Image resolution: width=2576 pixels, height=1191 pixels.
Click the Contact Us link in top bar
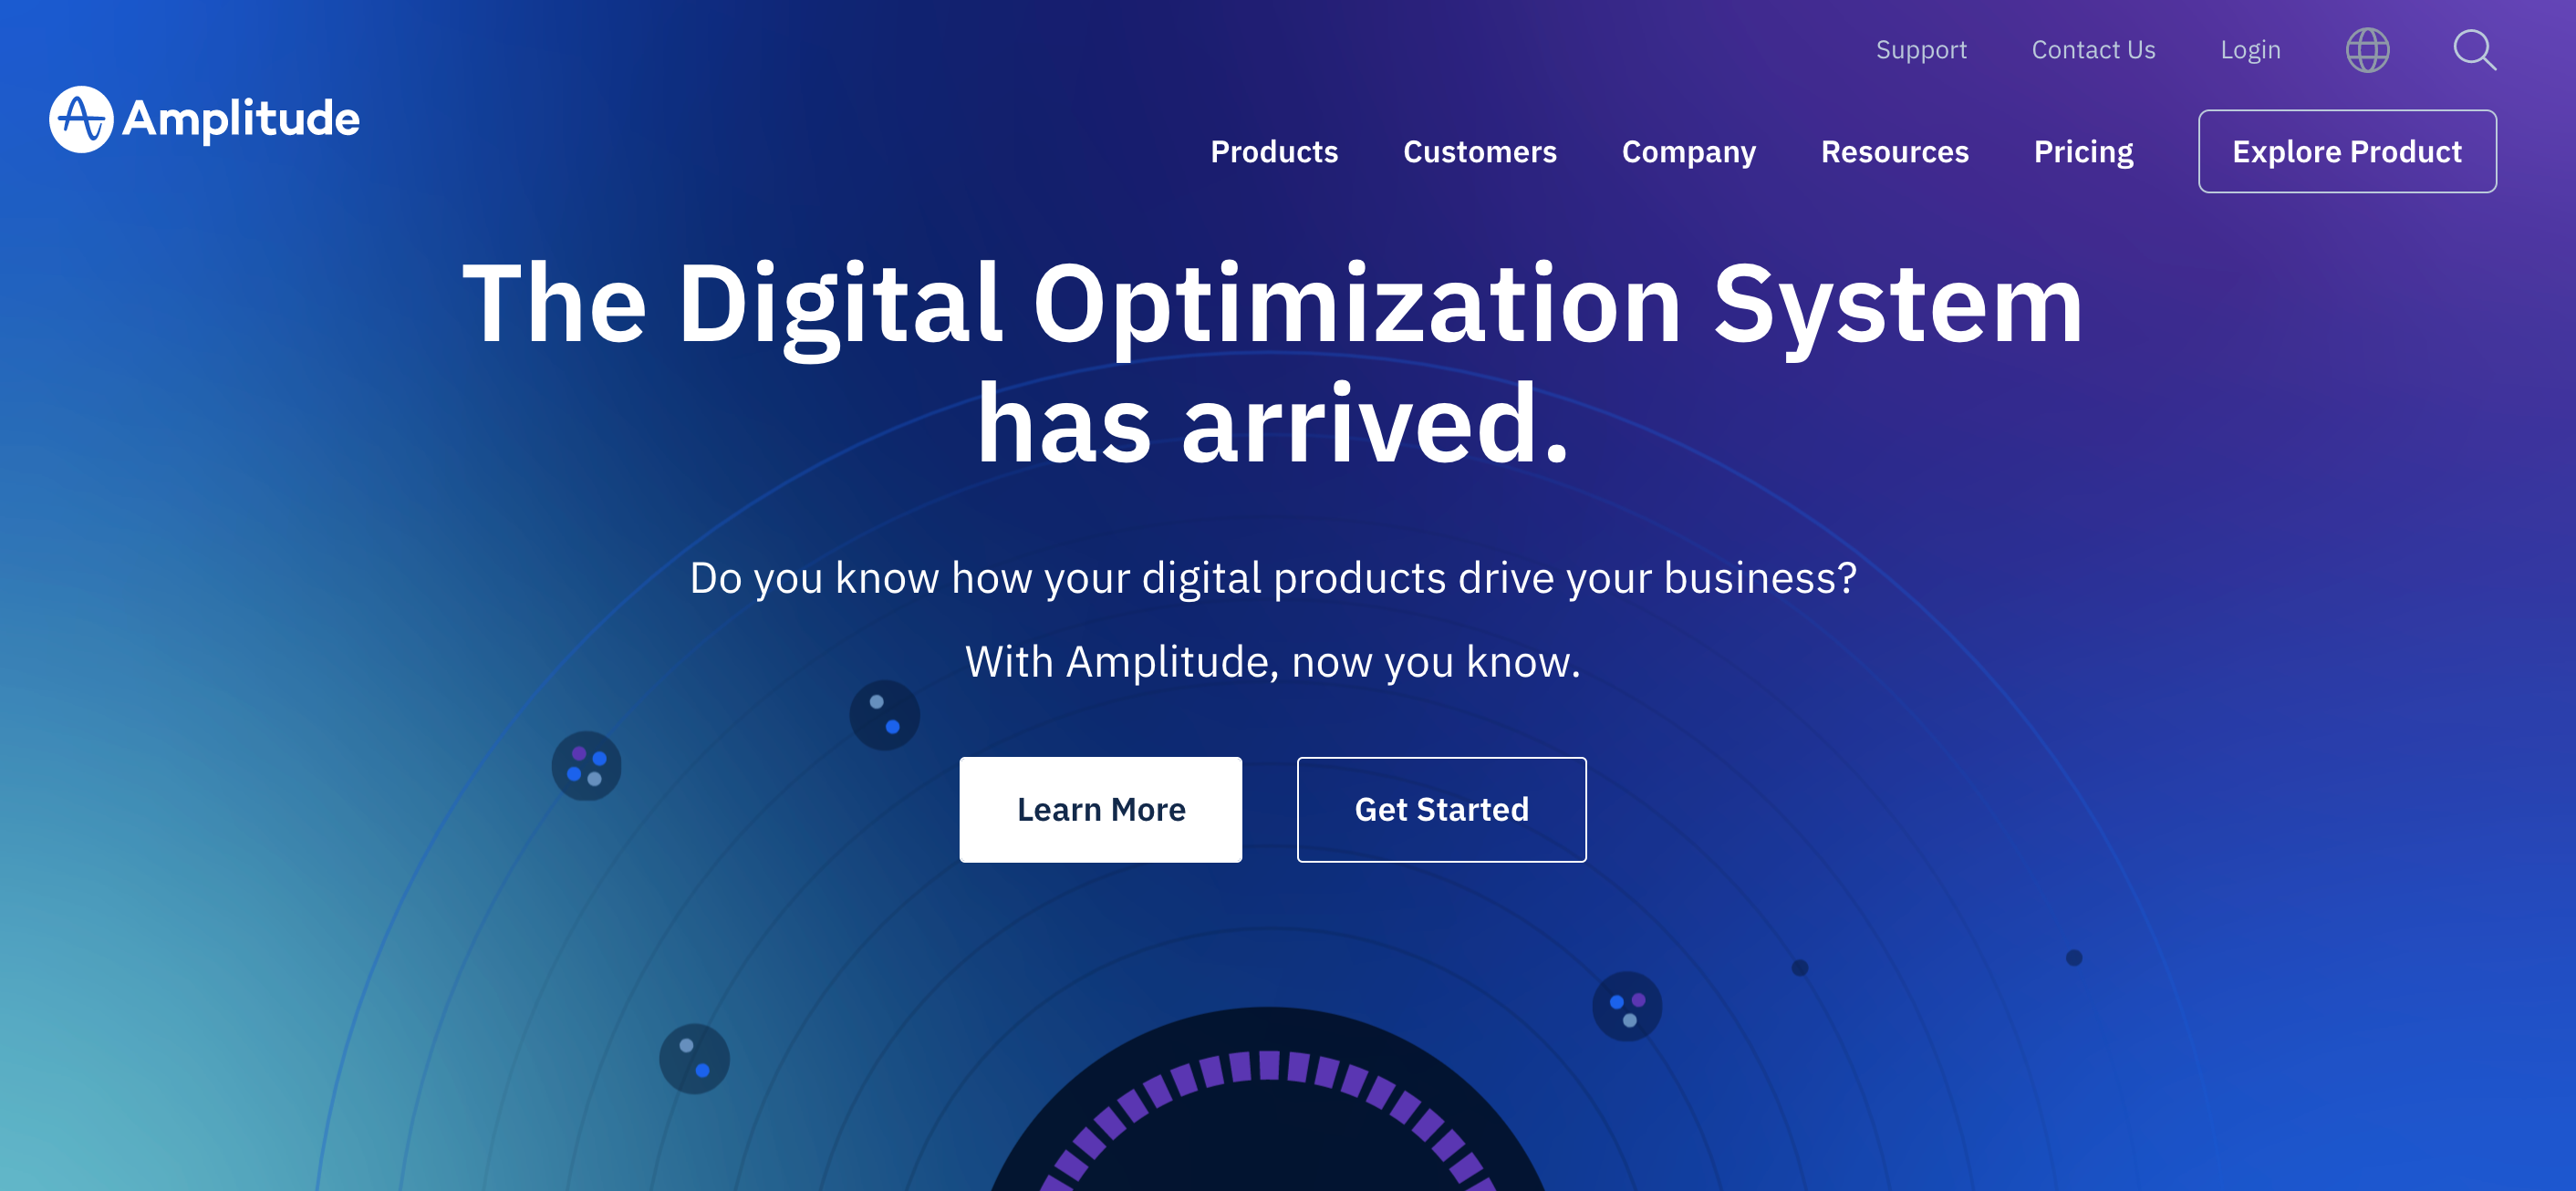[2093, 49]
